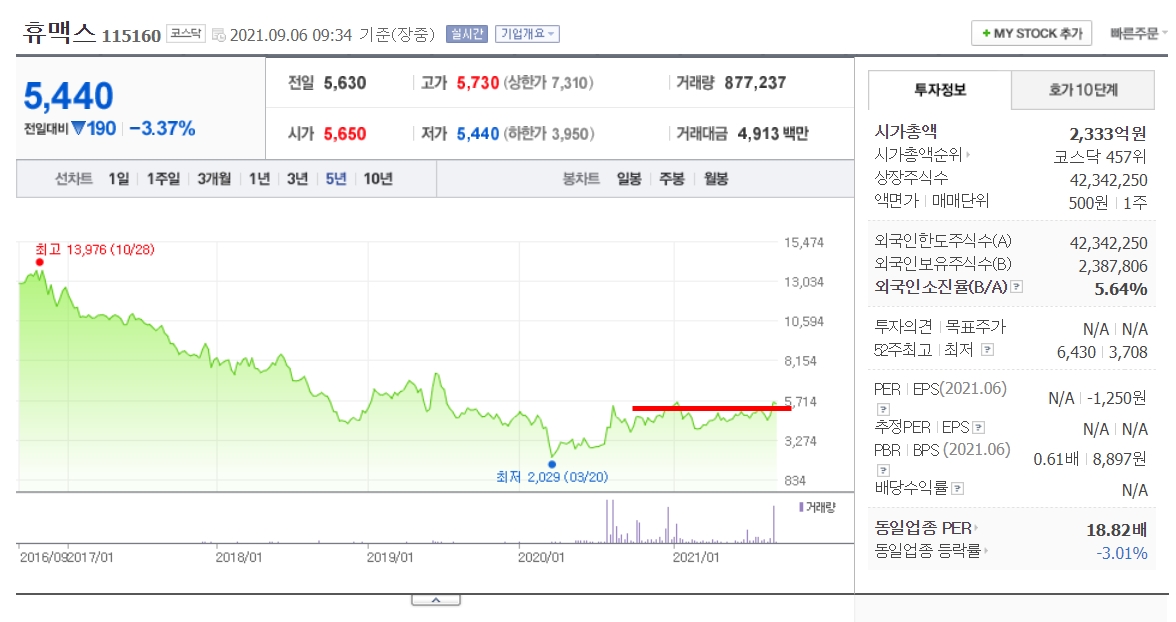Click the 외국인소진율 value 5.64%
Viewport: 1176px width, 622px height.
[1120, 289]
